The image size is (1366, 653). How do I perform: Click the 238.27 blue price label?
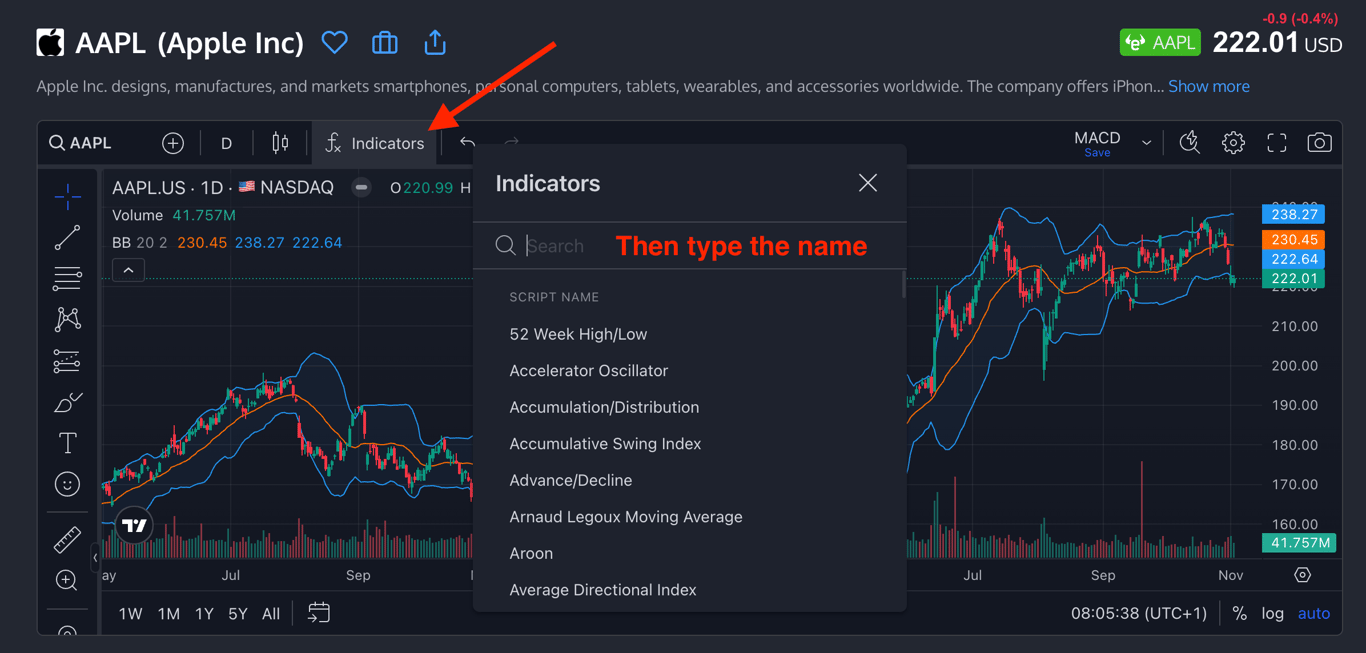point(1294,214)
